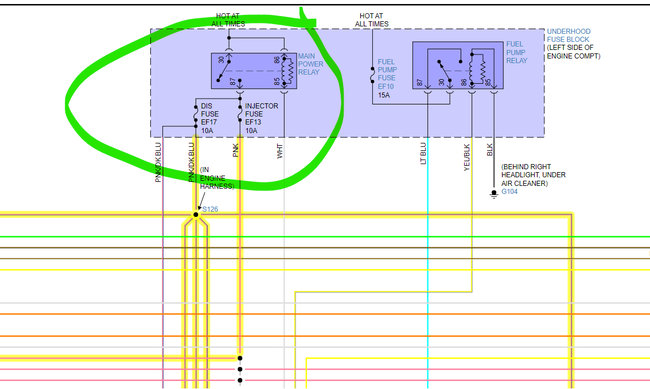Click the FUEL PUMP RELAY label
Image resolution: width=650 pixels, height=389 pixels.
point(517,52)
